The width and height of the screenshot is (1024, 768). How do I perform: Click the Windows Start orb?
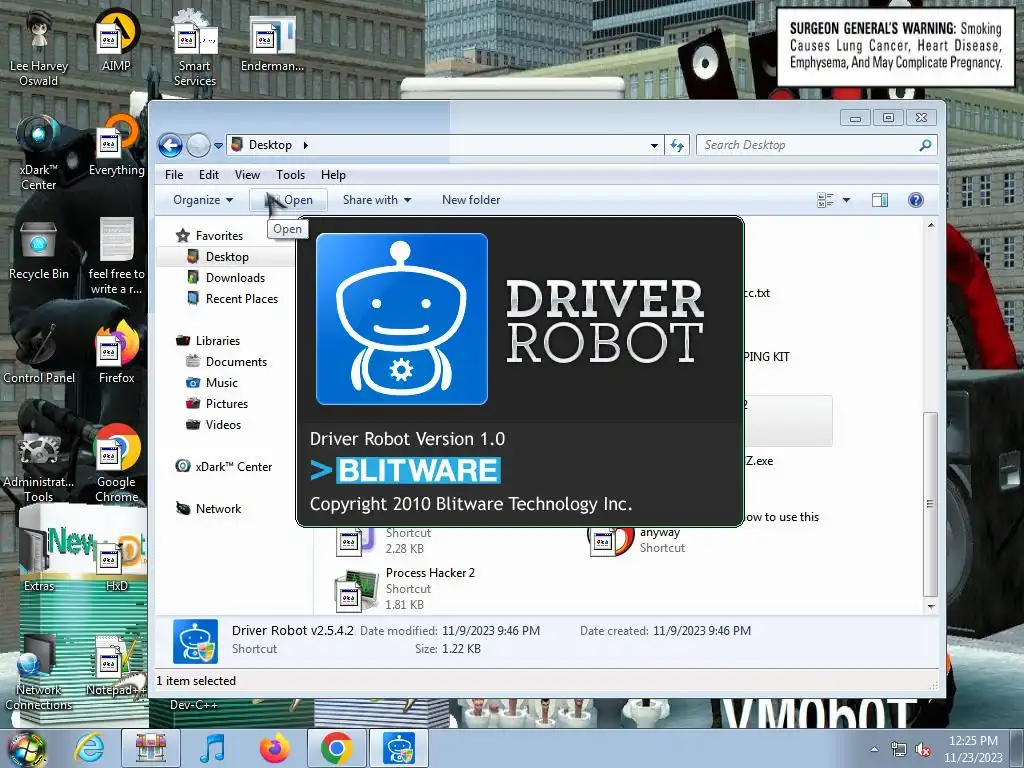tap(26, 748)
